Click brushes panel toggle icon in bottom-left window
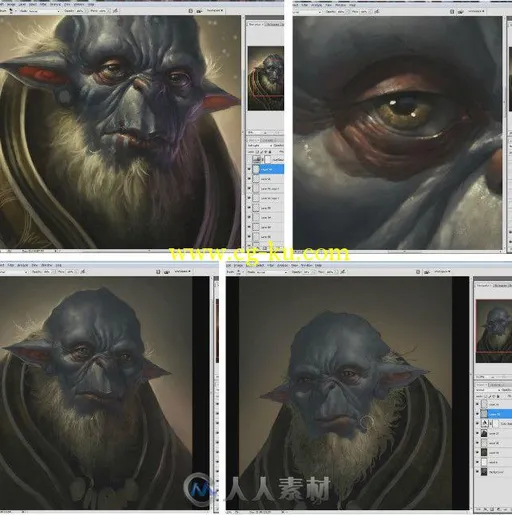512x515 pixels. 158,272
